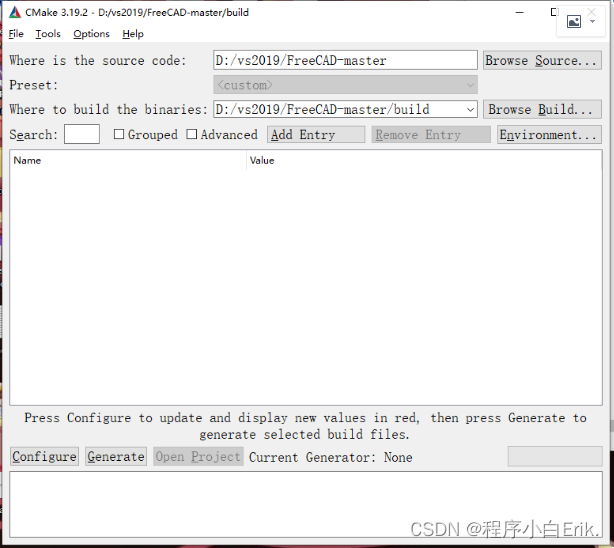Screen dimensions: 614x548
Task: Click the progress bar beside Current Generator
Action: tap(555, 456)
